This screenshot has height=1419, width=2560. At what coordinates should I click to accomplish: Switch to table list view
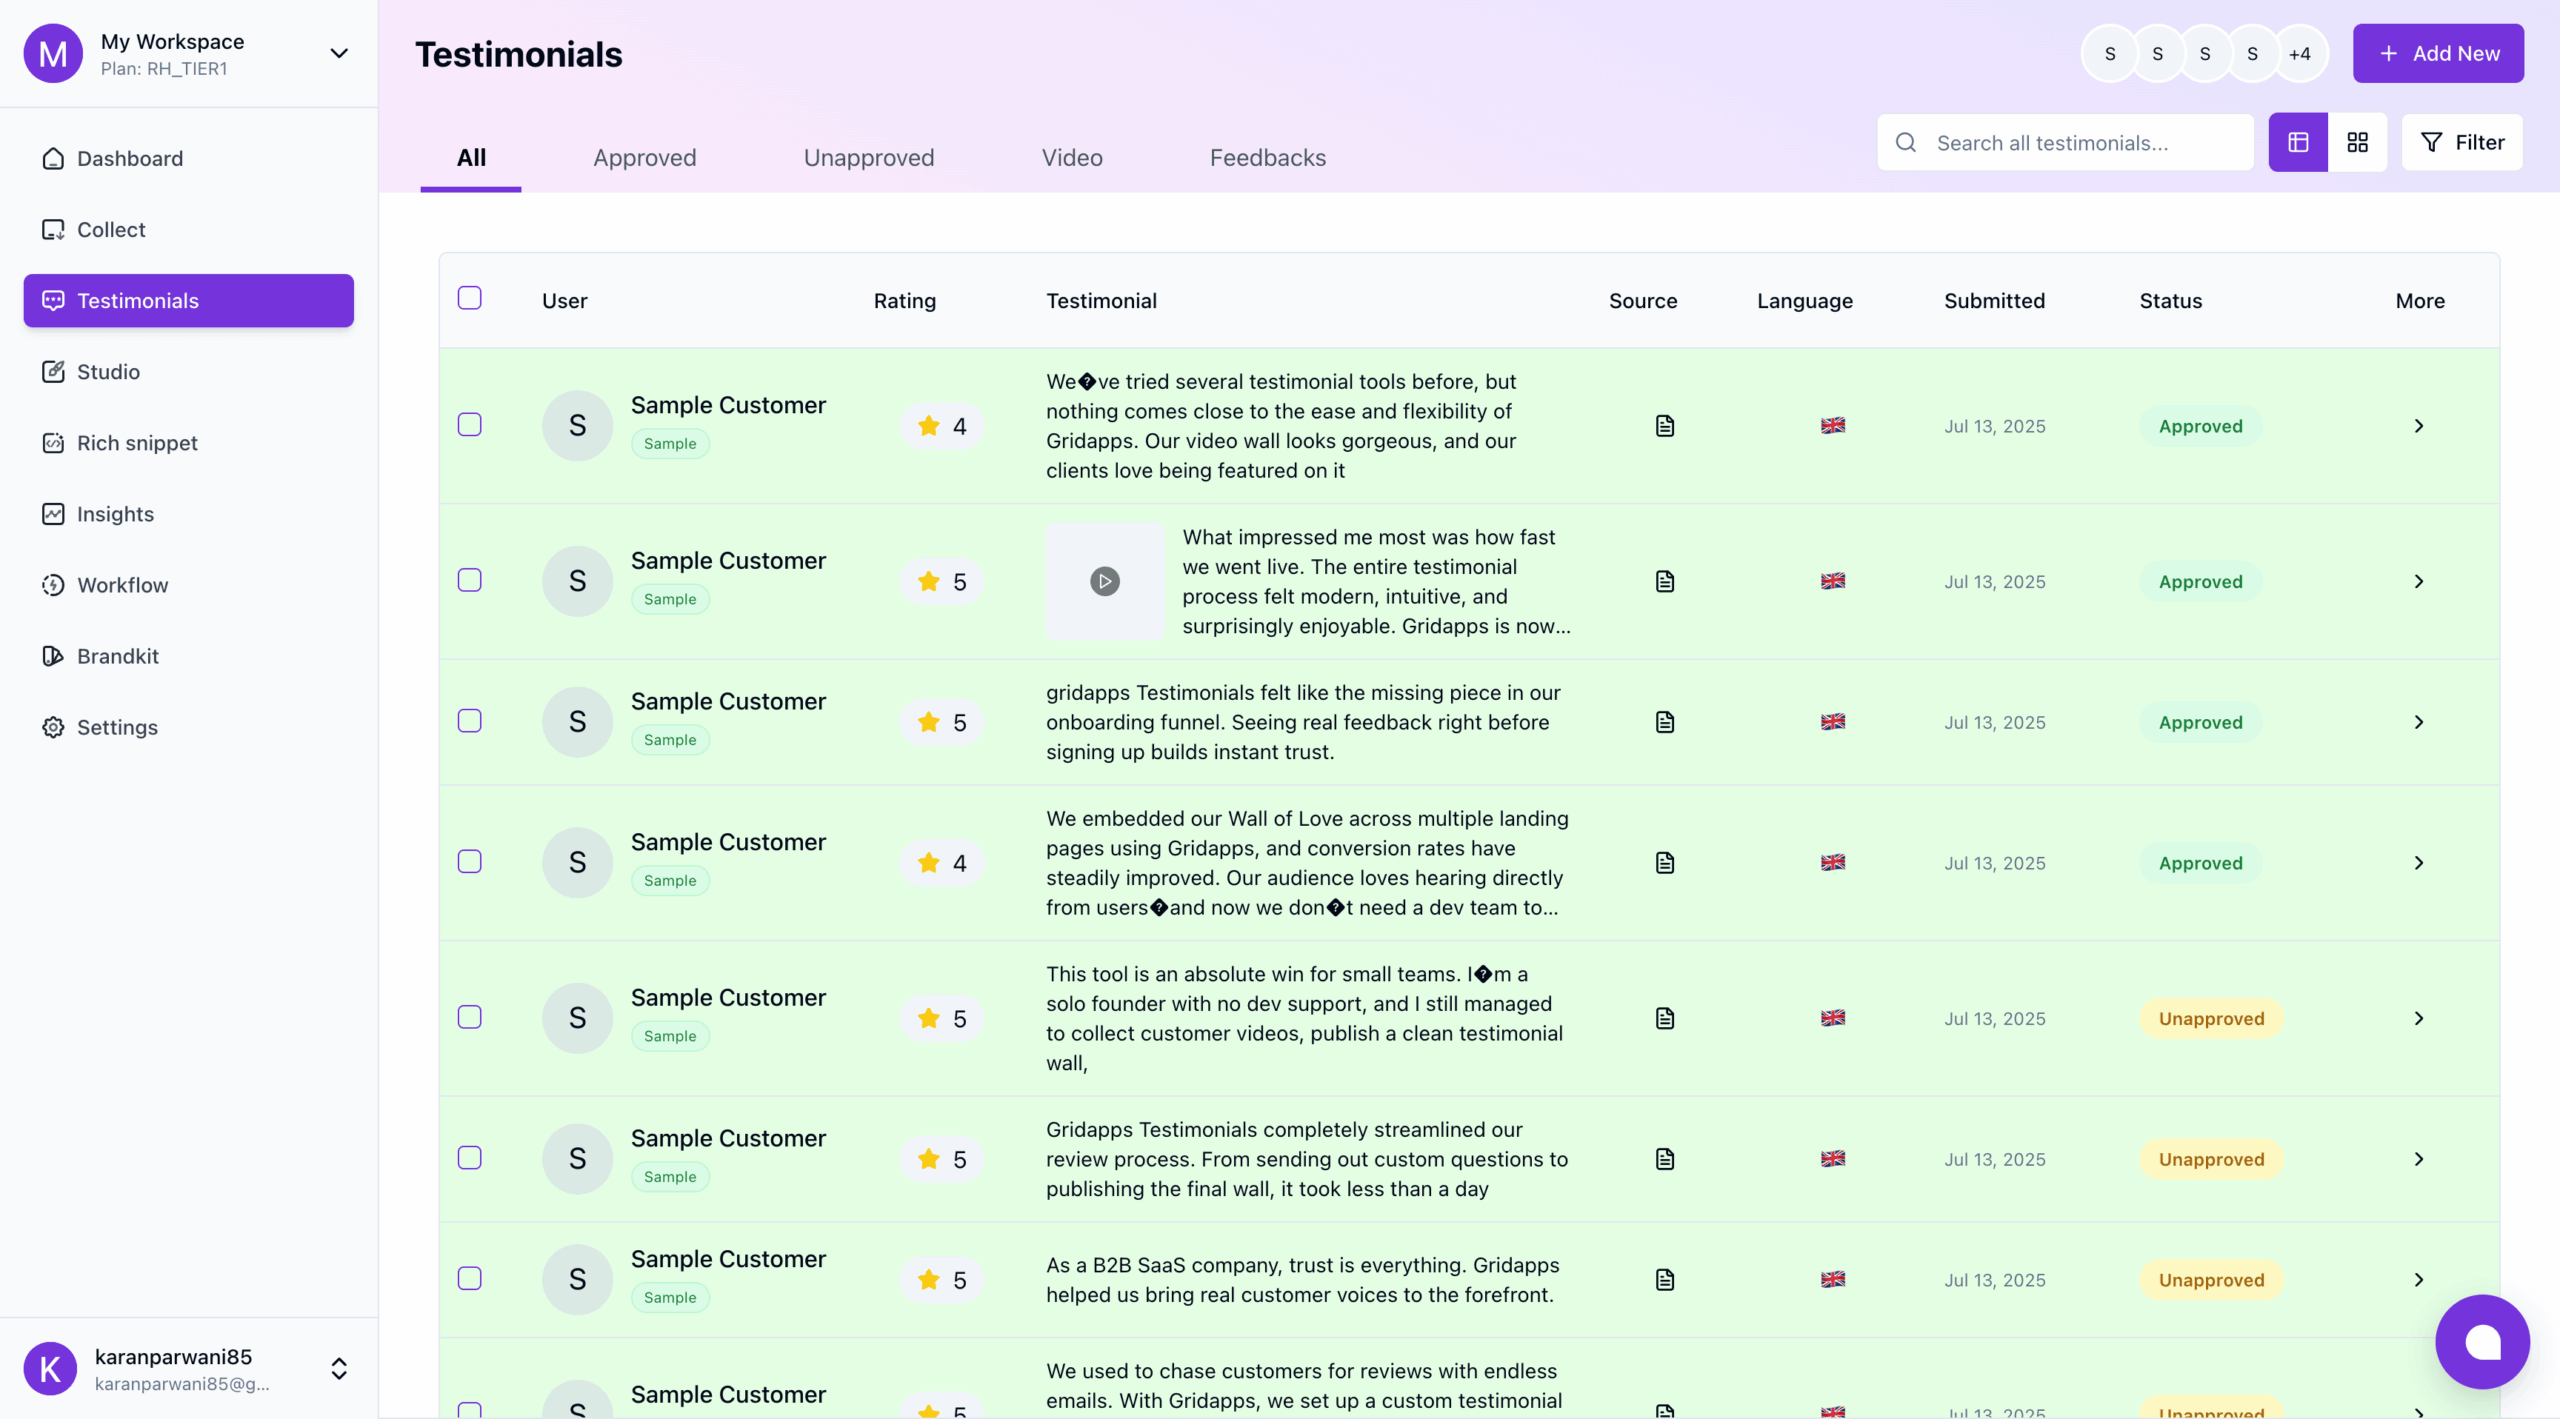point(2298,142)
